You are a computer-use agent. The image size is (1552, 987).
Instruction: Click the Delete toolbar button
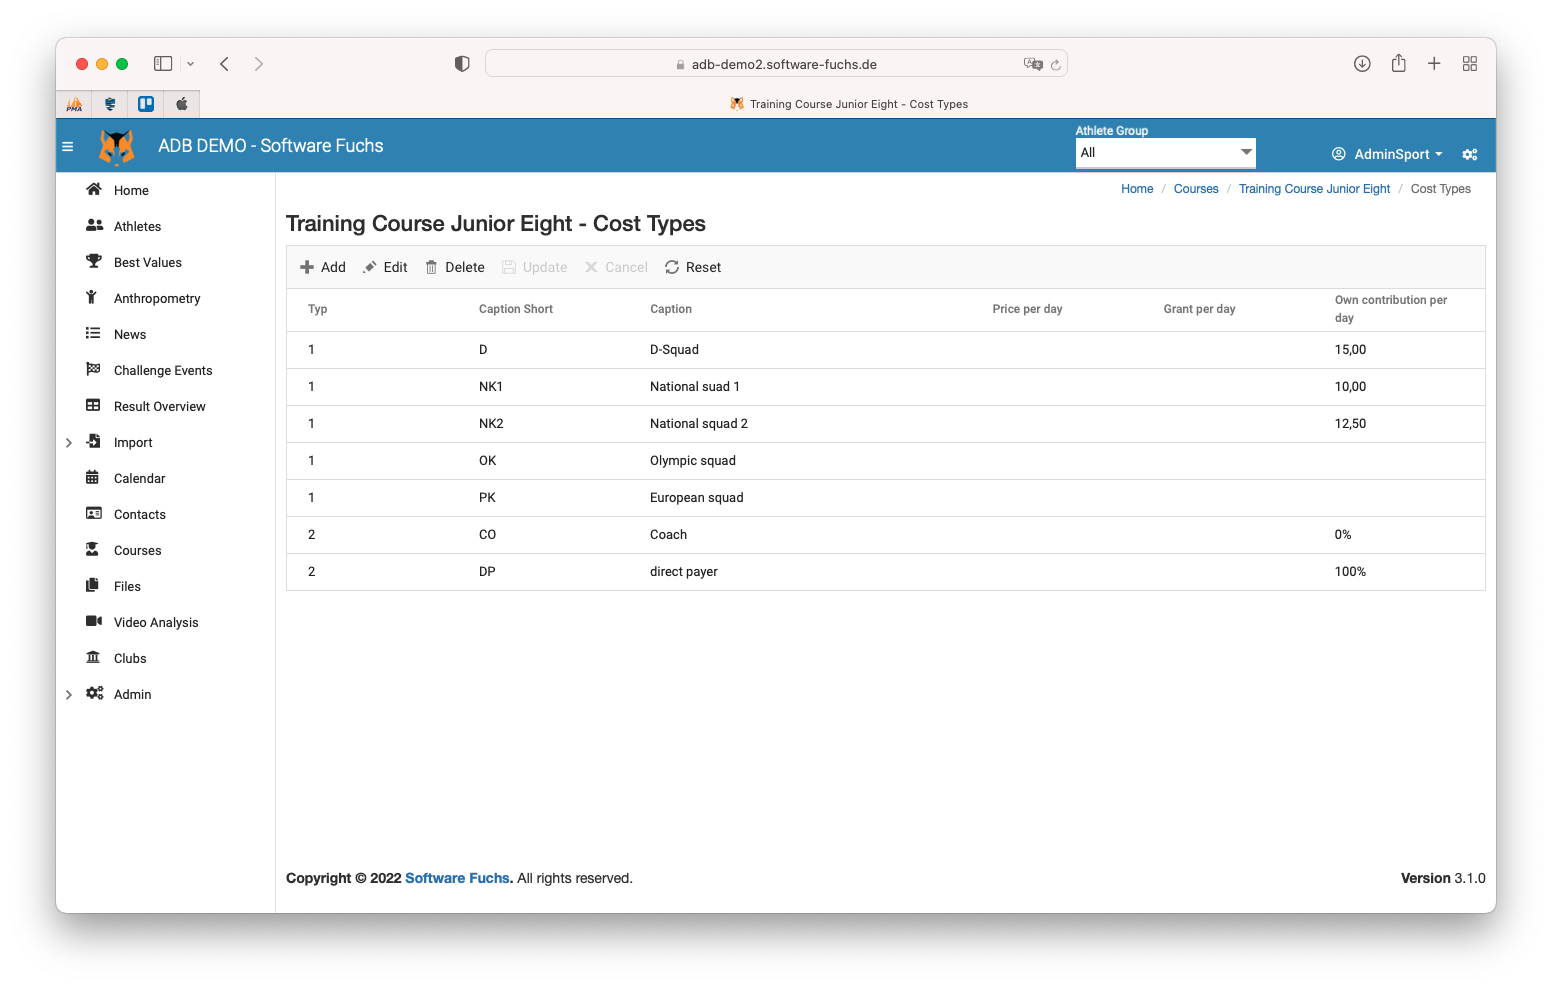click(x=455, y=267)
